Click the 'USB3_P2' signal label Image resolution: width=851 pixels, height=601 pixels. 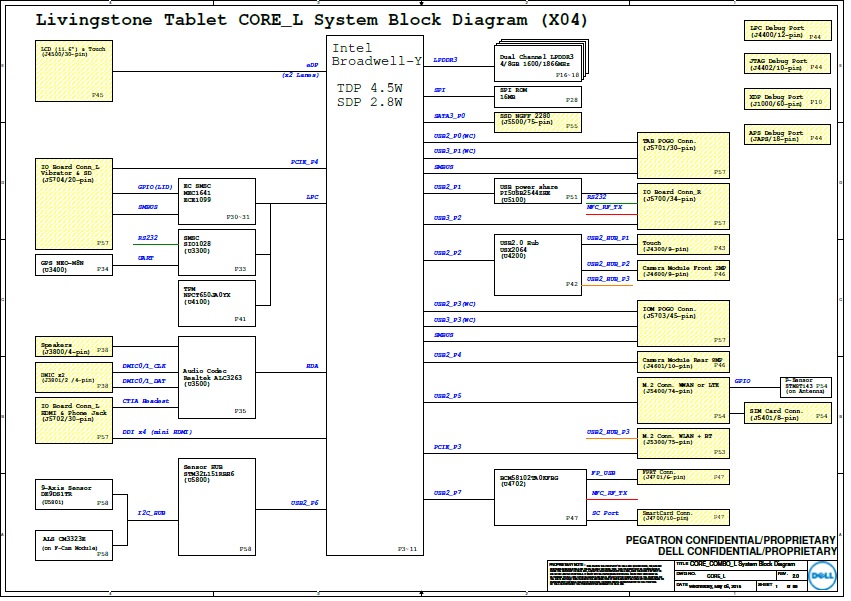pyautogui.click(x=447, y=218)
